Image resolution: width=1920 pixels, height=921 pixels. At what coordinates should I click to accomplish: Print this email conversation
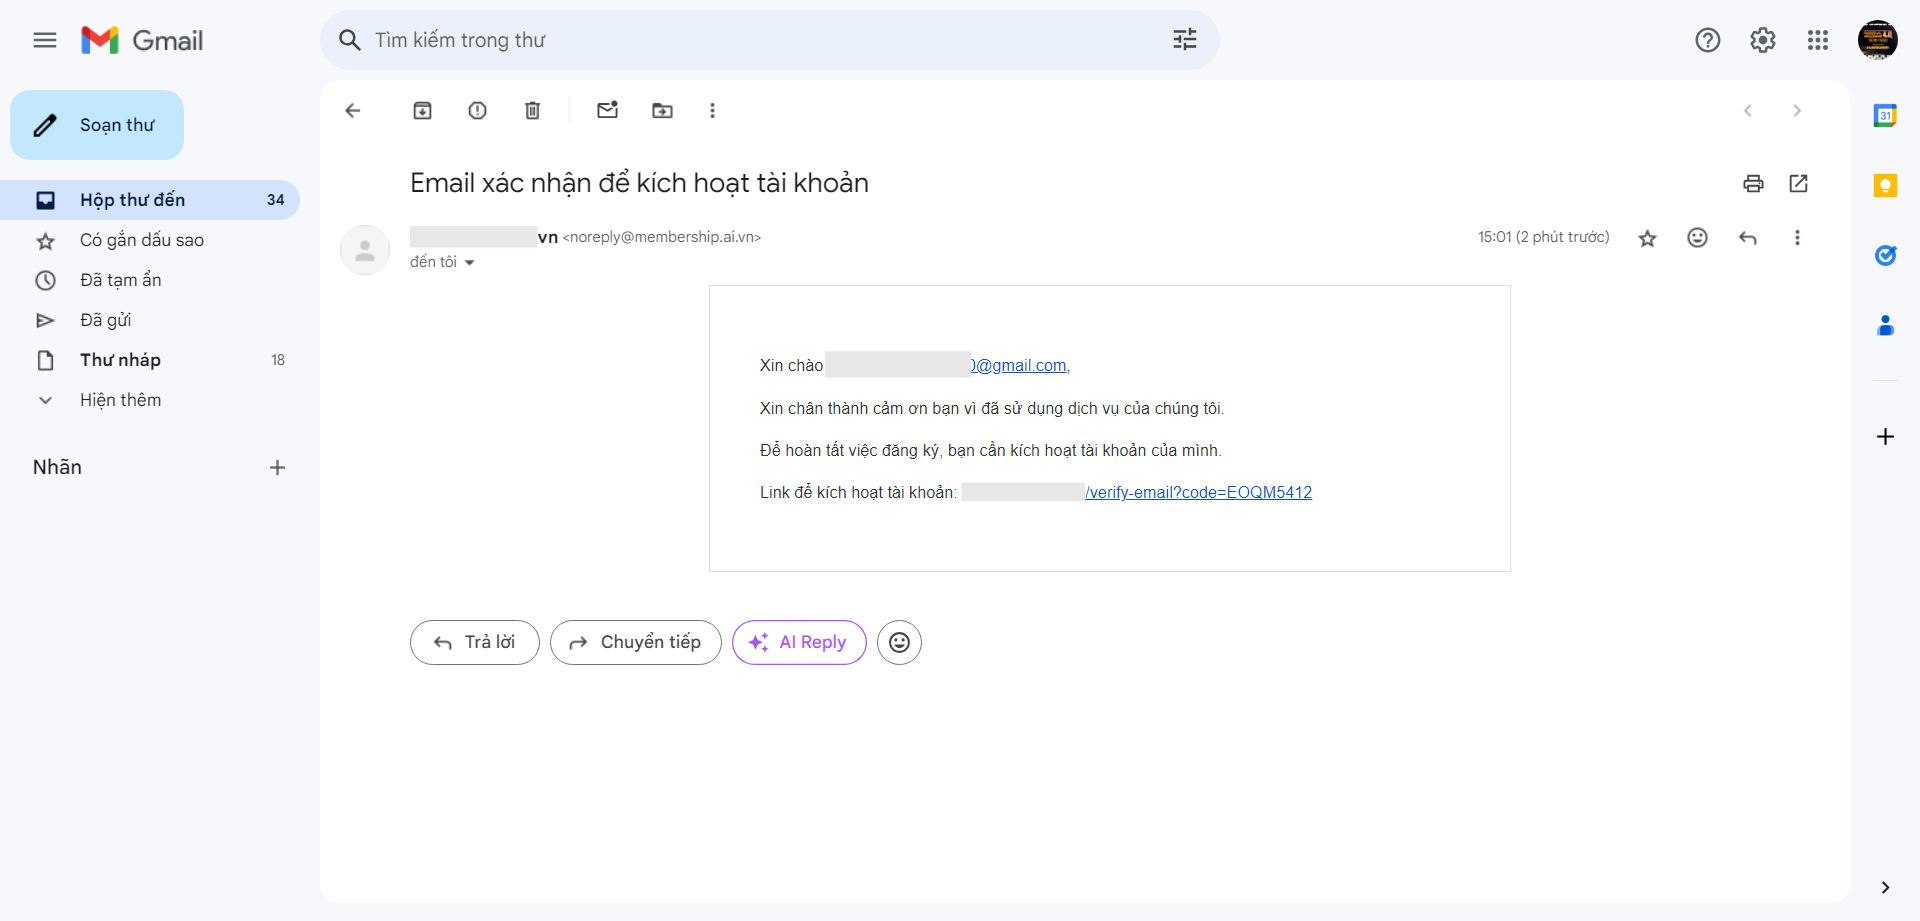click(1752, 183)
